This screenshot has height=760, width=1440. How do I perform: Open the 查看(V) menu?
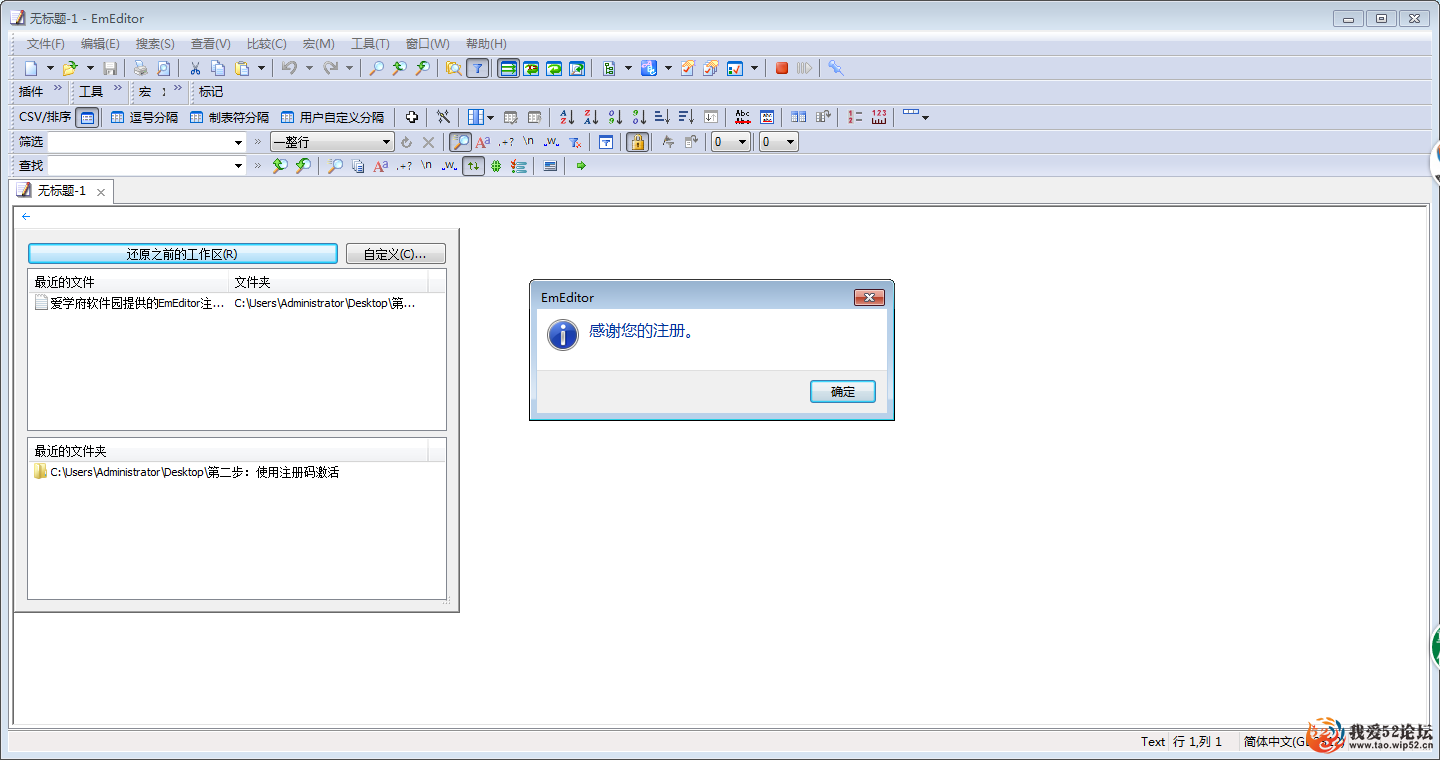click(x=210, y=44)
